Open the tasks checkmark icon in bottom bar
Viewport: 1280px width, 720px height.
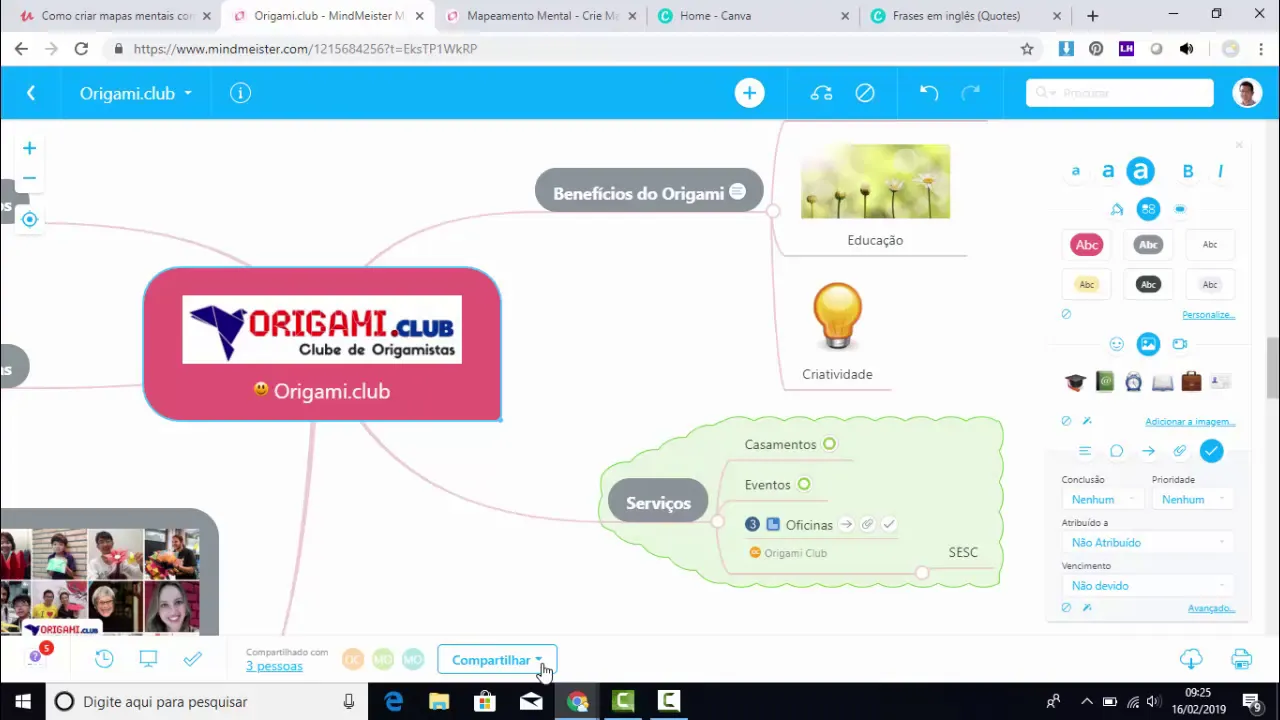click(x=193, y=659)
